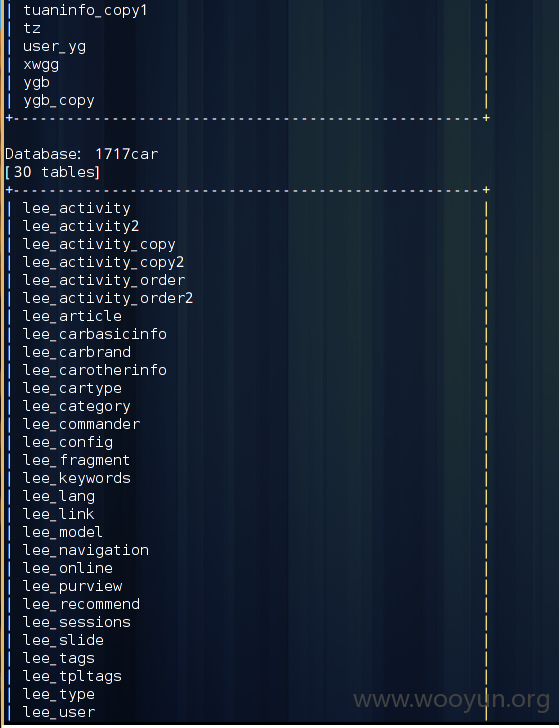
Task: Select the lee_article table name
Action: (x=72, y=316)
